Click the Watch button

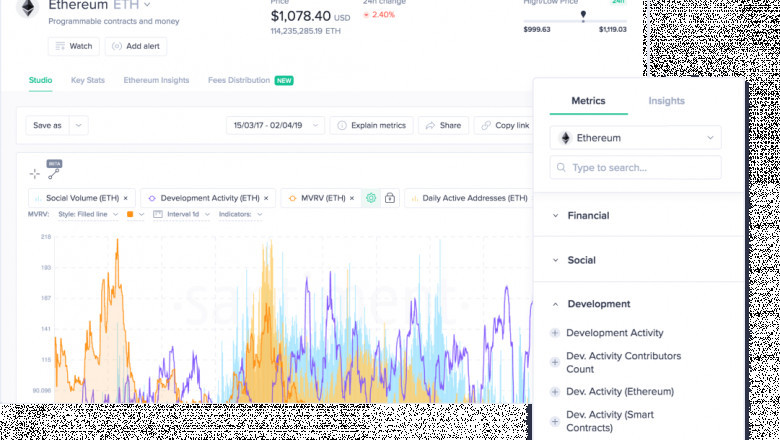[74, 46]
